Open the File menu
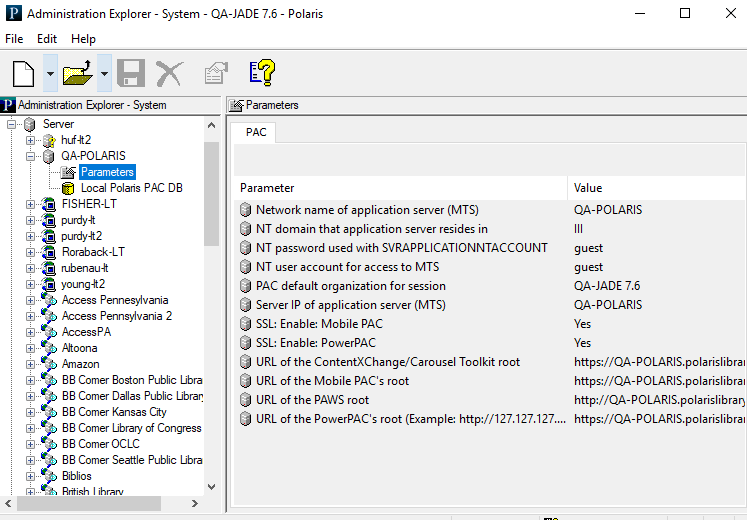The image size is (747, 520). coord(14,39)
